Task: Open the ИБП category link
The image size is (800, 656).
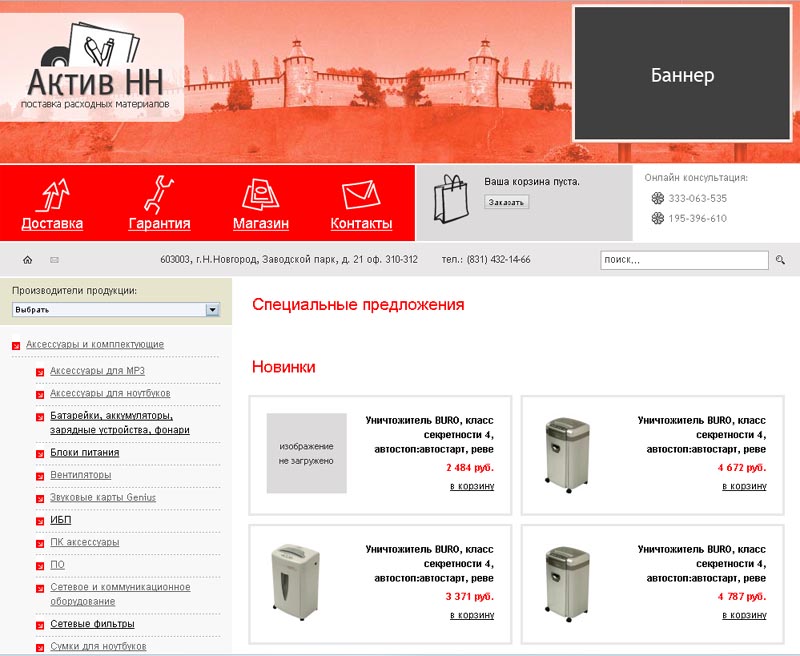Action: coord(61,519)
